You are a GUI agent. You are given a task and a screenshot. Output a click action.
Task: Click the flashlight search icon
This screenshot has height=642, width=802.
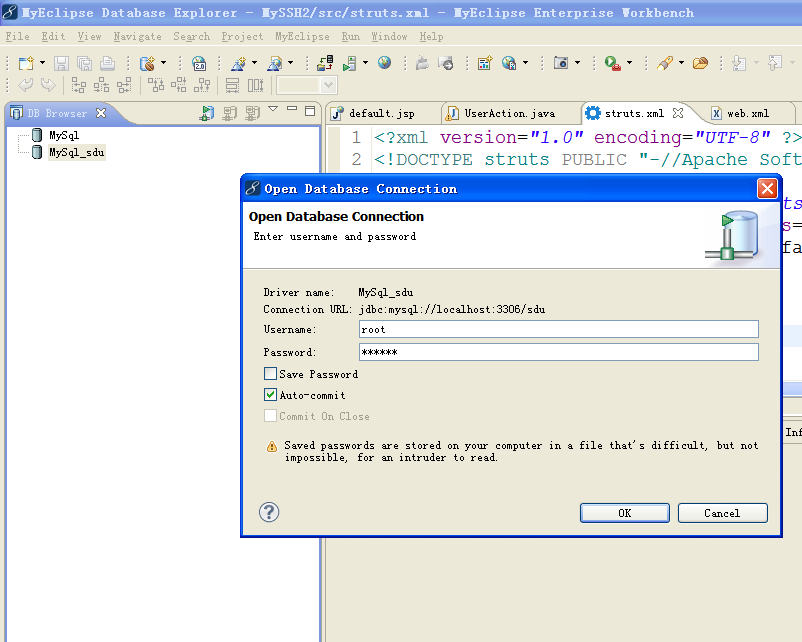(665, 63)
